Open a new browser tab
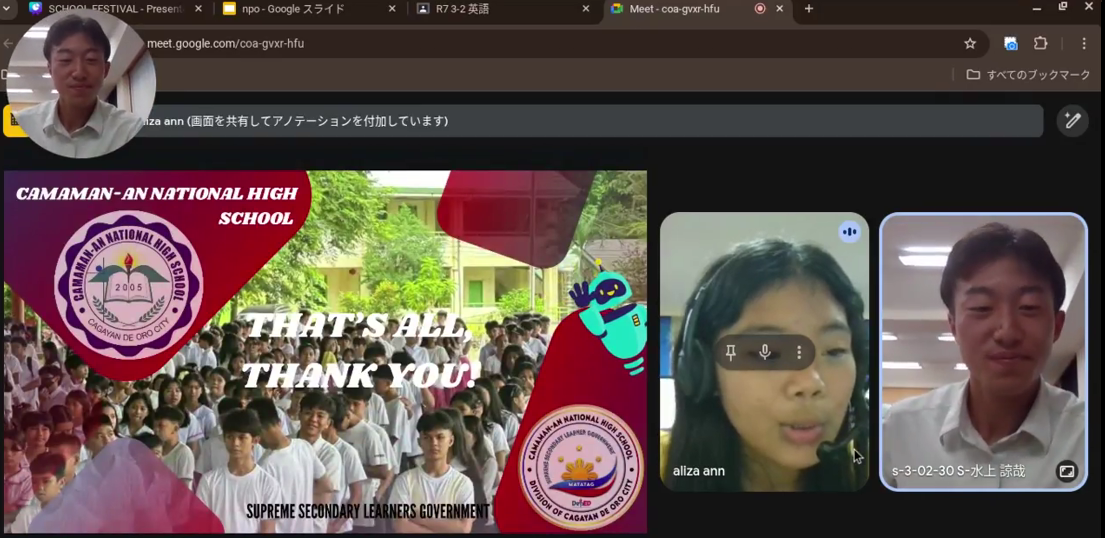1105x538 pixels. (809, 9)
